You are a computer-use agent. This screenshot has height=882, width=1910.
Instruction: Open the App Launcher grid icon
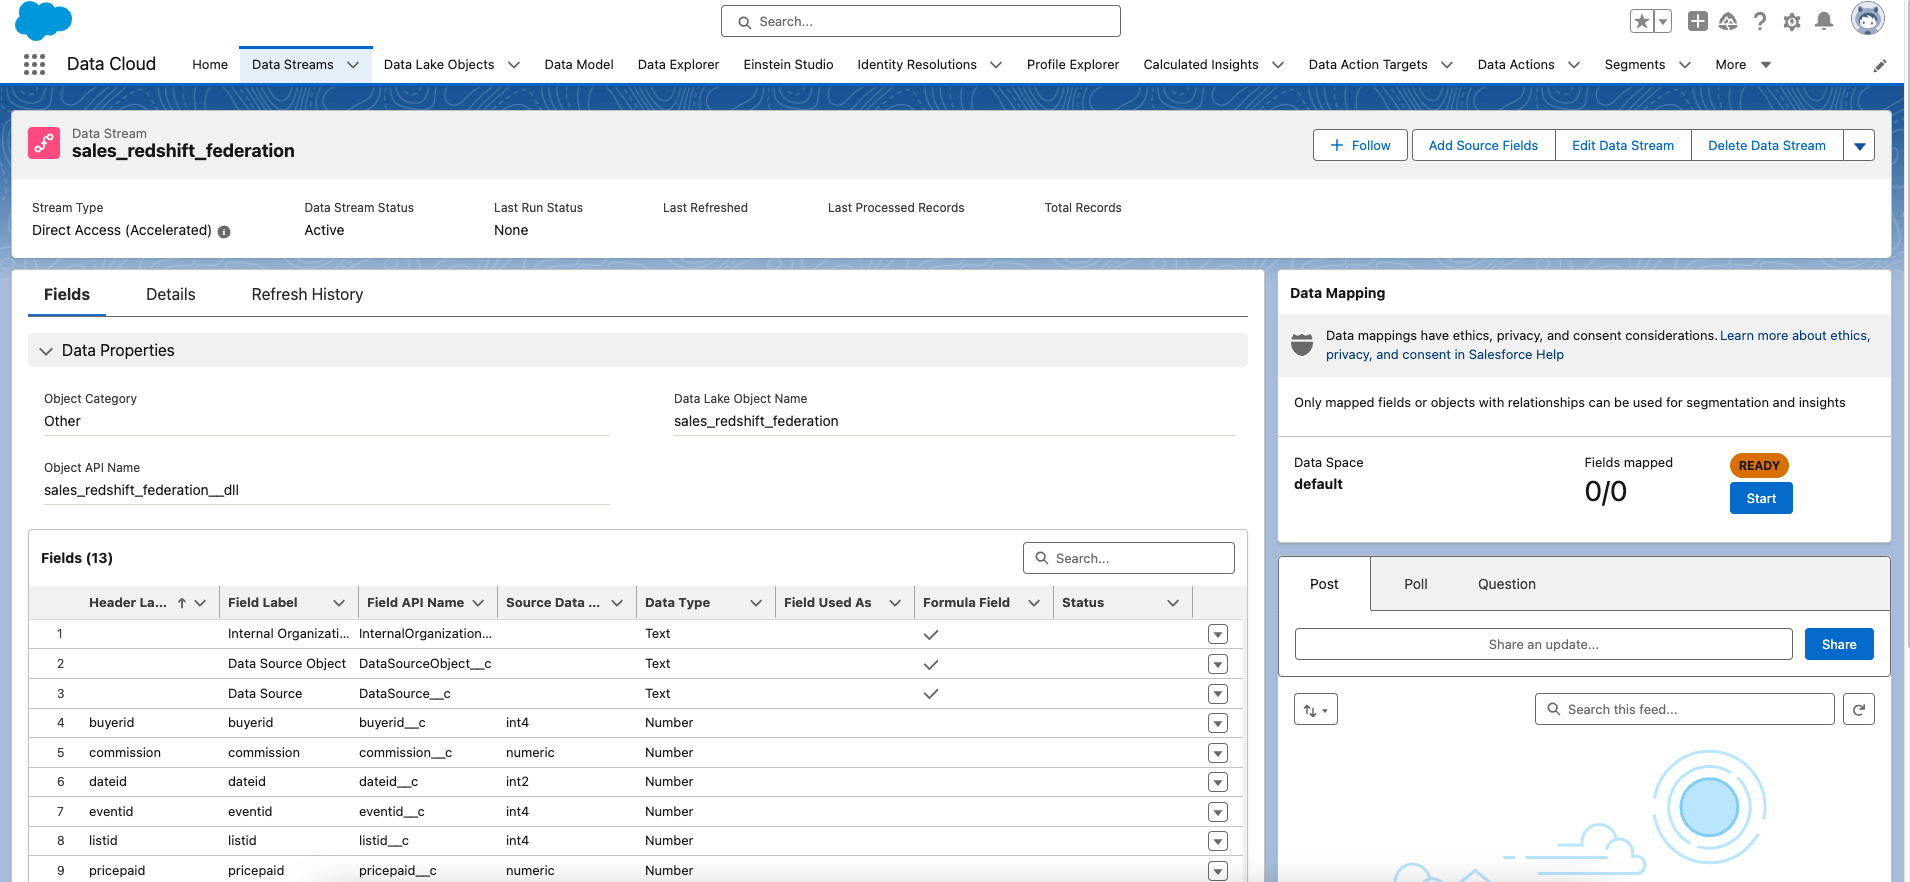(34, 64)
